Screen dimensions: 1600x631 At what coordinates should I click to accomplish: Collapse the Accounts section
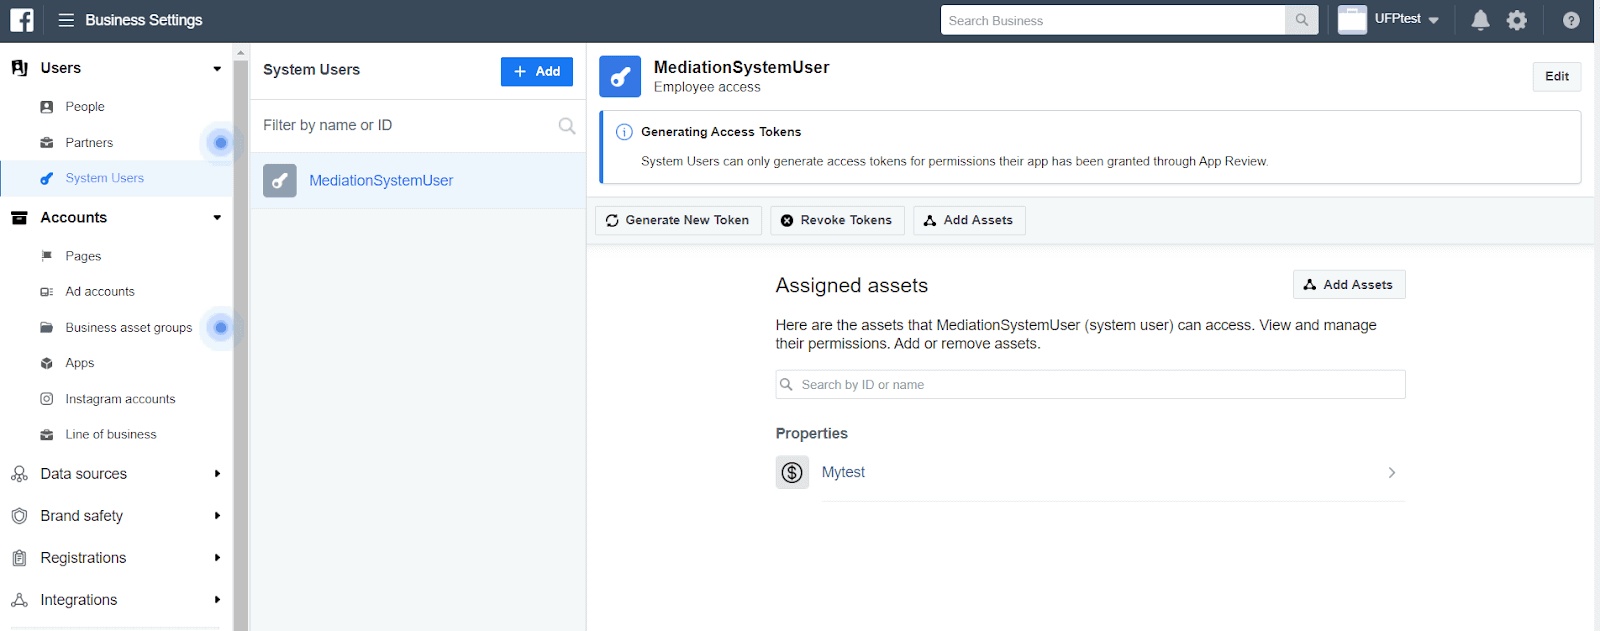tap(217, 218)
